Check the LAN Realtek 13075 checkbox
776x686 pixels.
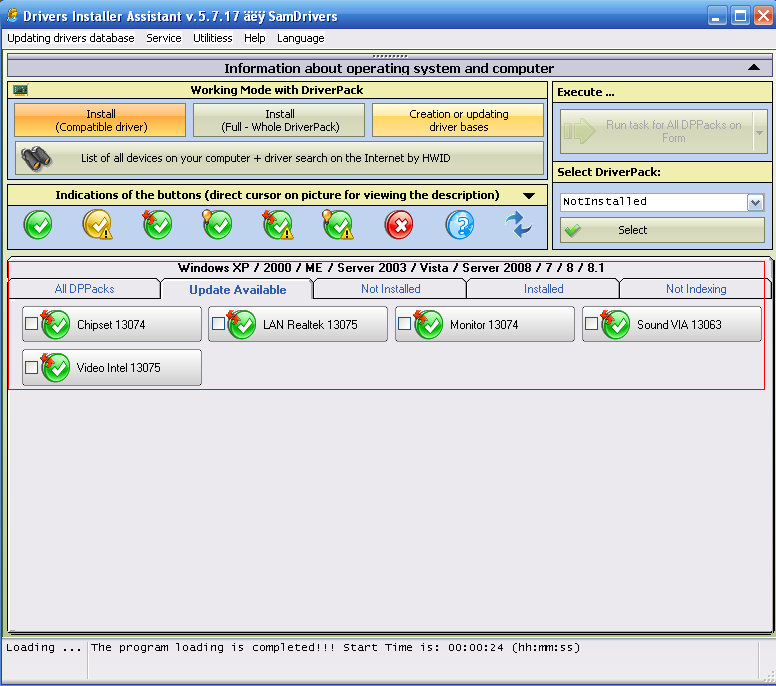[x=218, y=324]
